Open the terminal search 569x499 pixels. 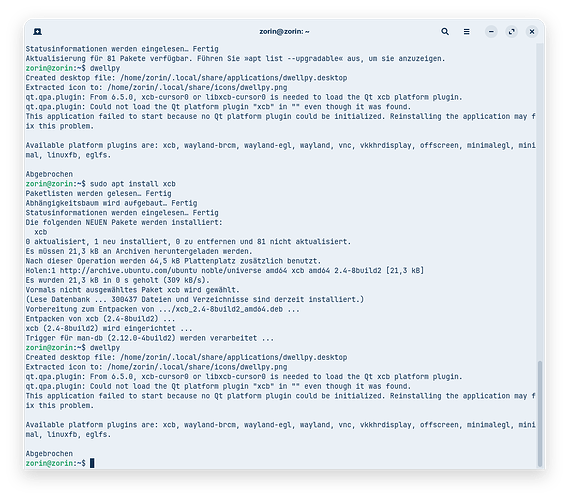[x=445, y=32]
